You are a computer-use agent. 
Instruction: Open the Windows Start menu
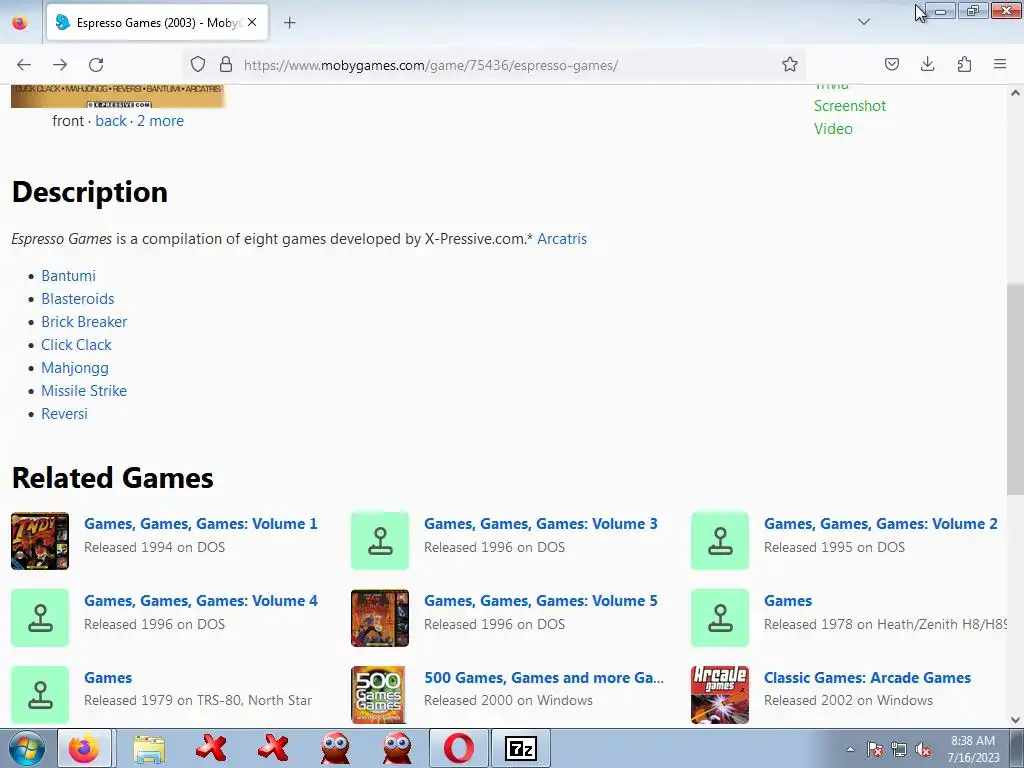point(26,748)
